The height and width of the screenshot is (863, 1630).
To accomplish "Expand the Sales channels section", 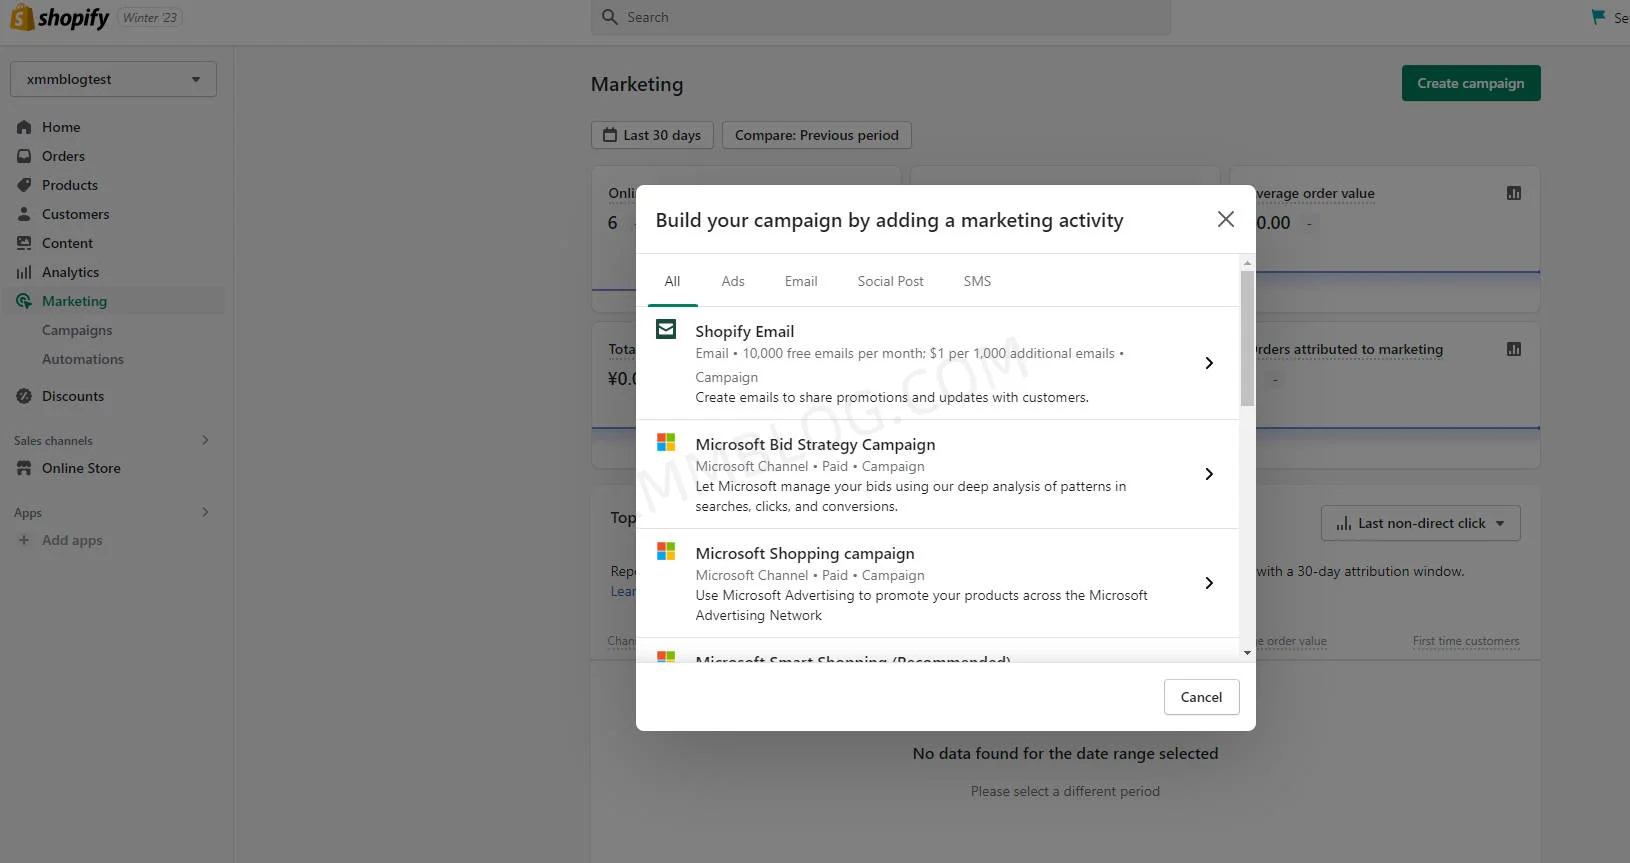I will click(205, 440).
